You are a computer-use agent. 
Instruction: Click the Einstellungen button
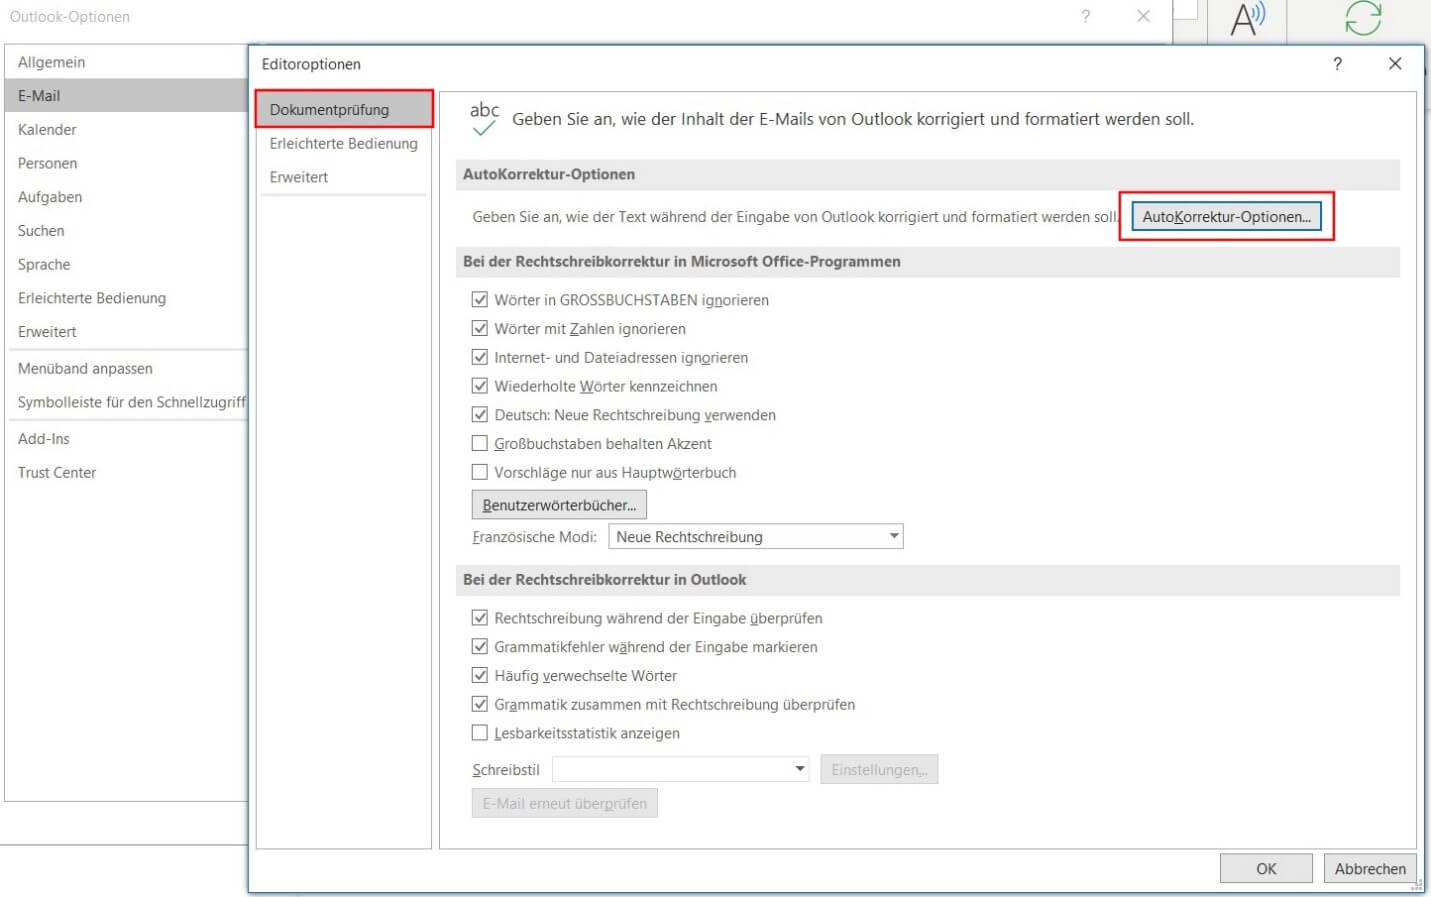point(879,769)
